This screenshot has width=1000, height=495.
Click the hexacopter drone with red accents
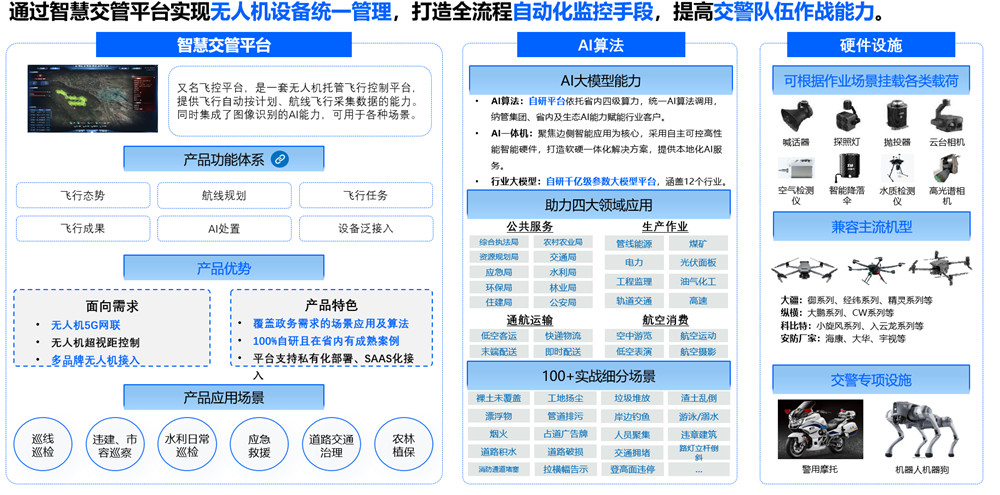click(x=877, y=269)
